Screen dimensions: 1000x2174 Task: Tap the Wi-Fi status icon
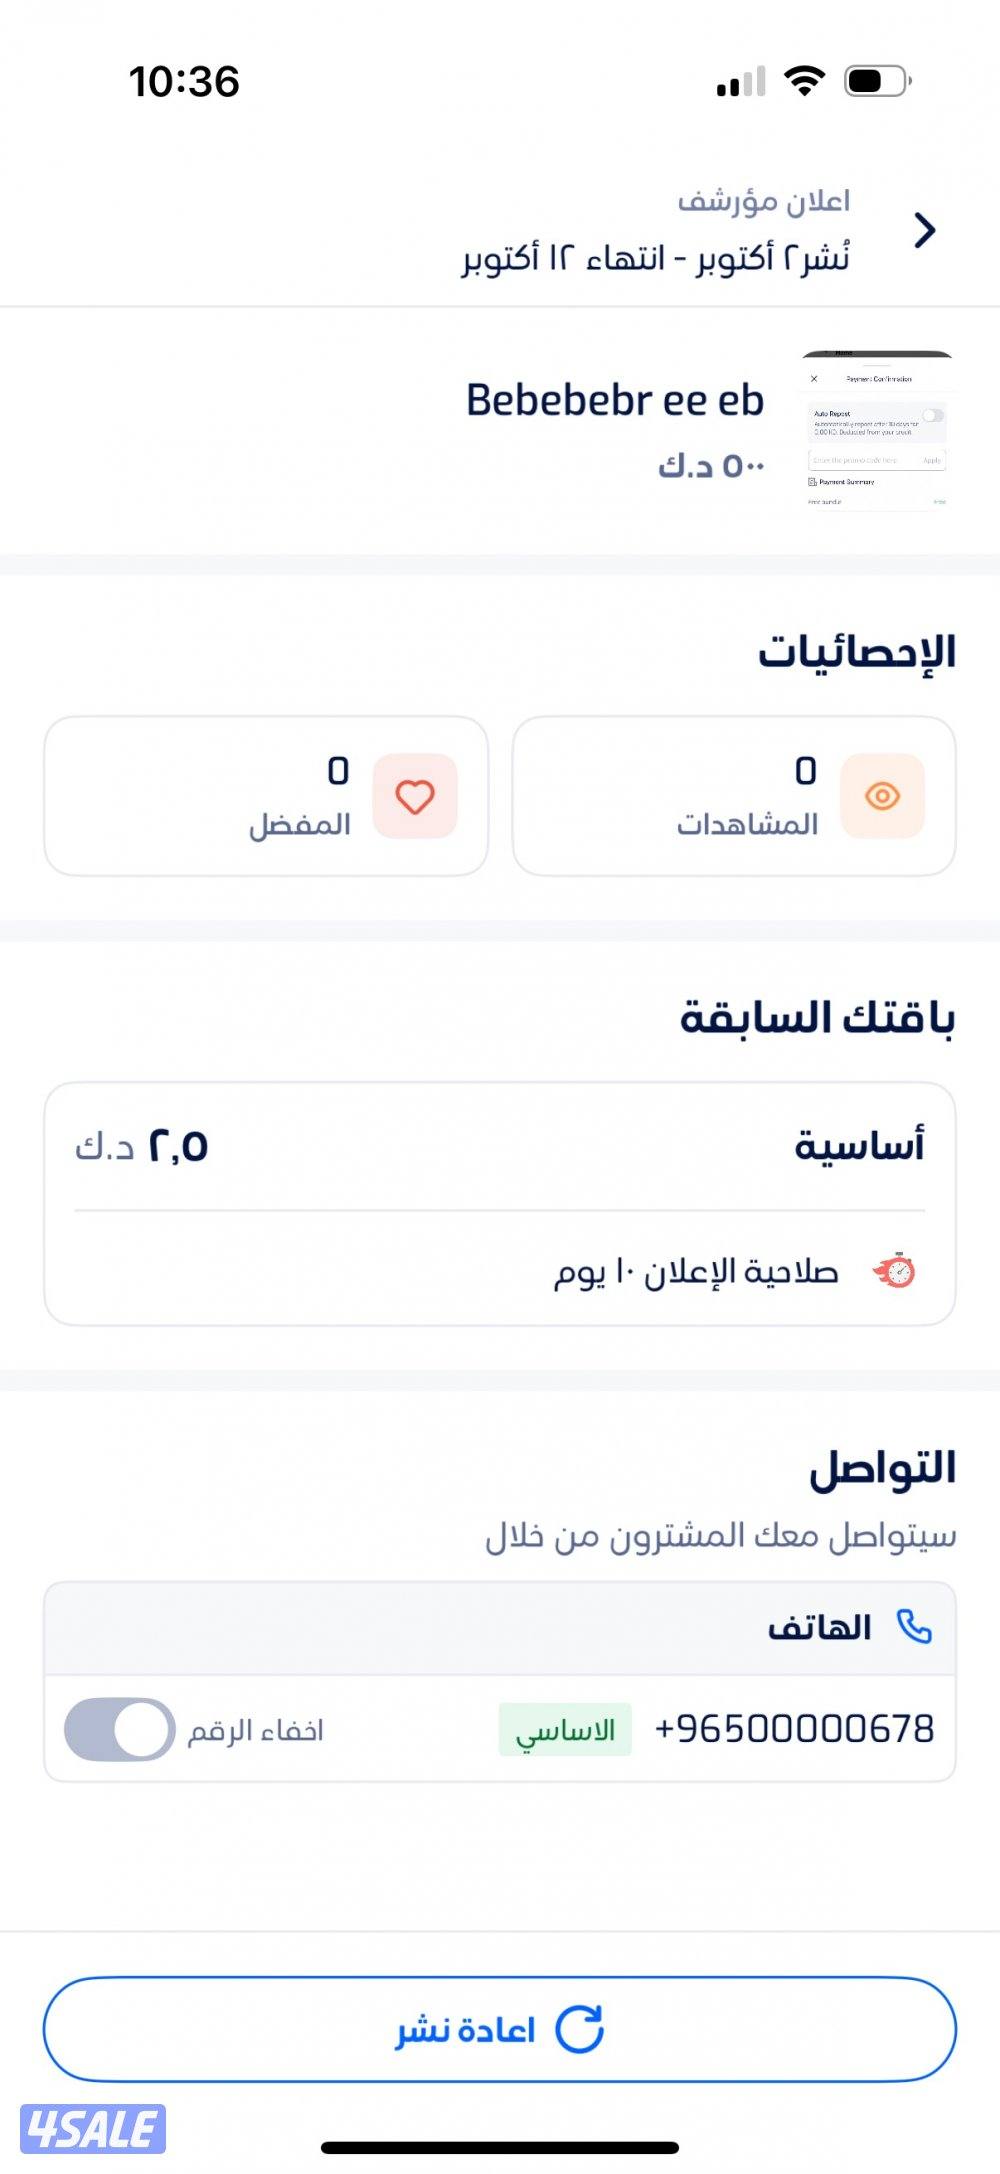[x=803, y=80]
